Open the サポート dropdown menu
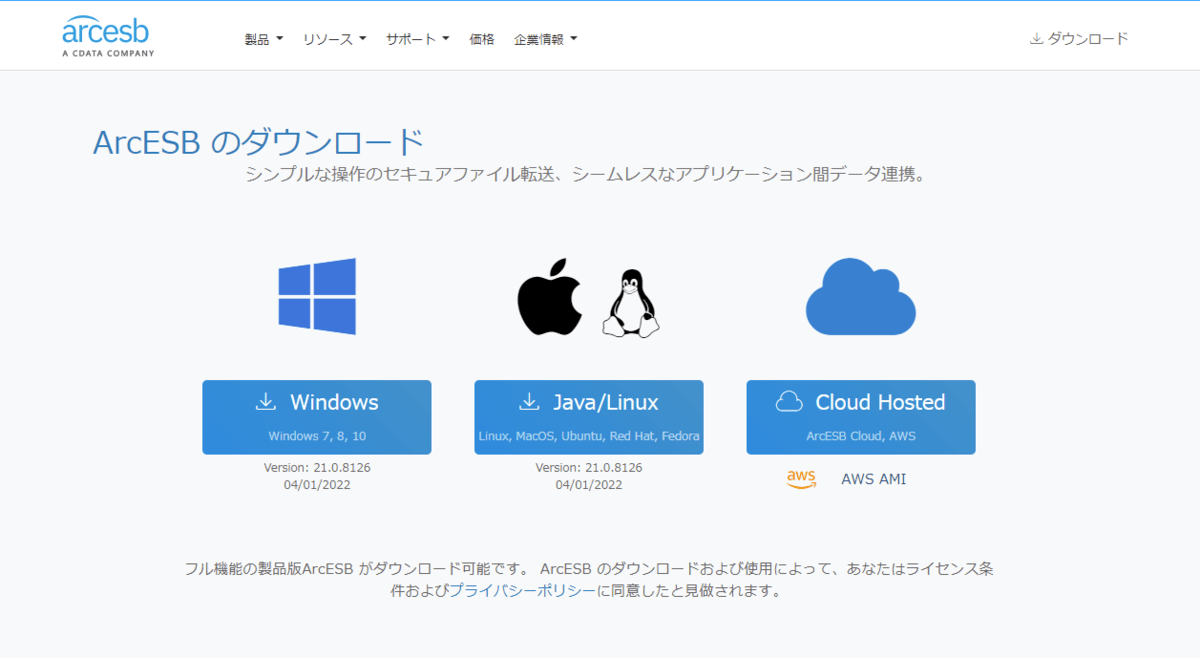The height and width of the screenshot is (658, 1200). (x=418, y=39)
